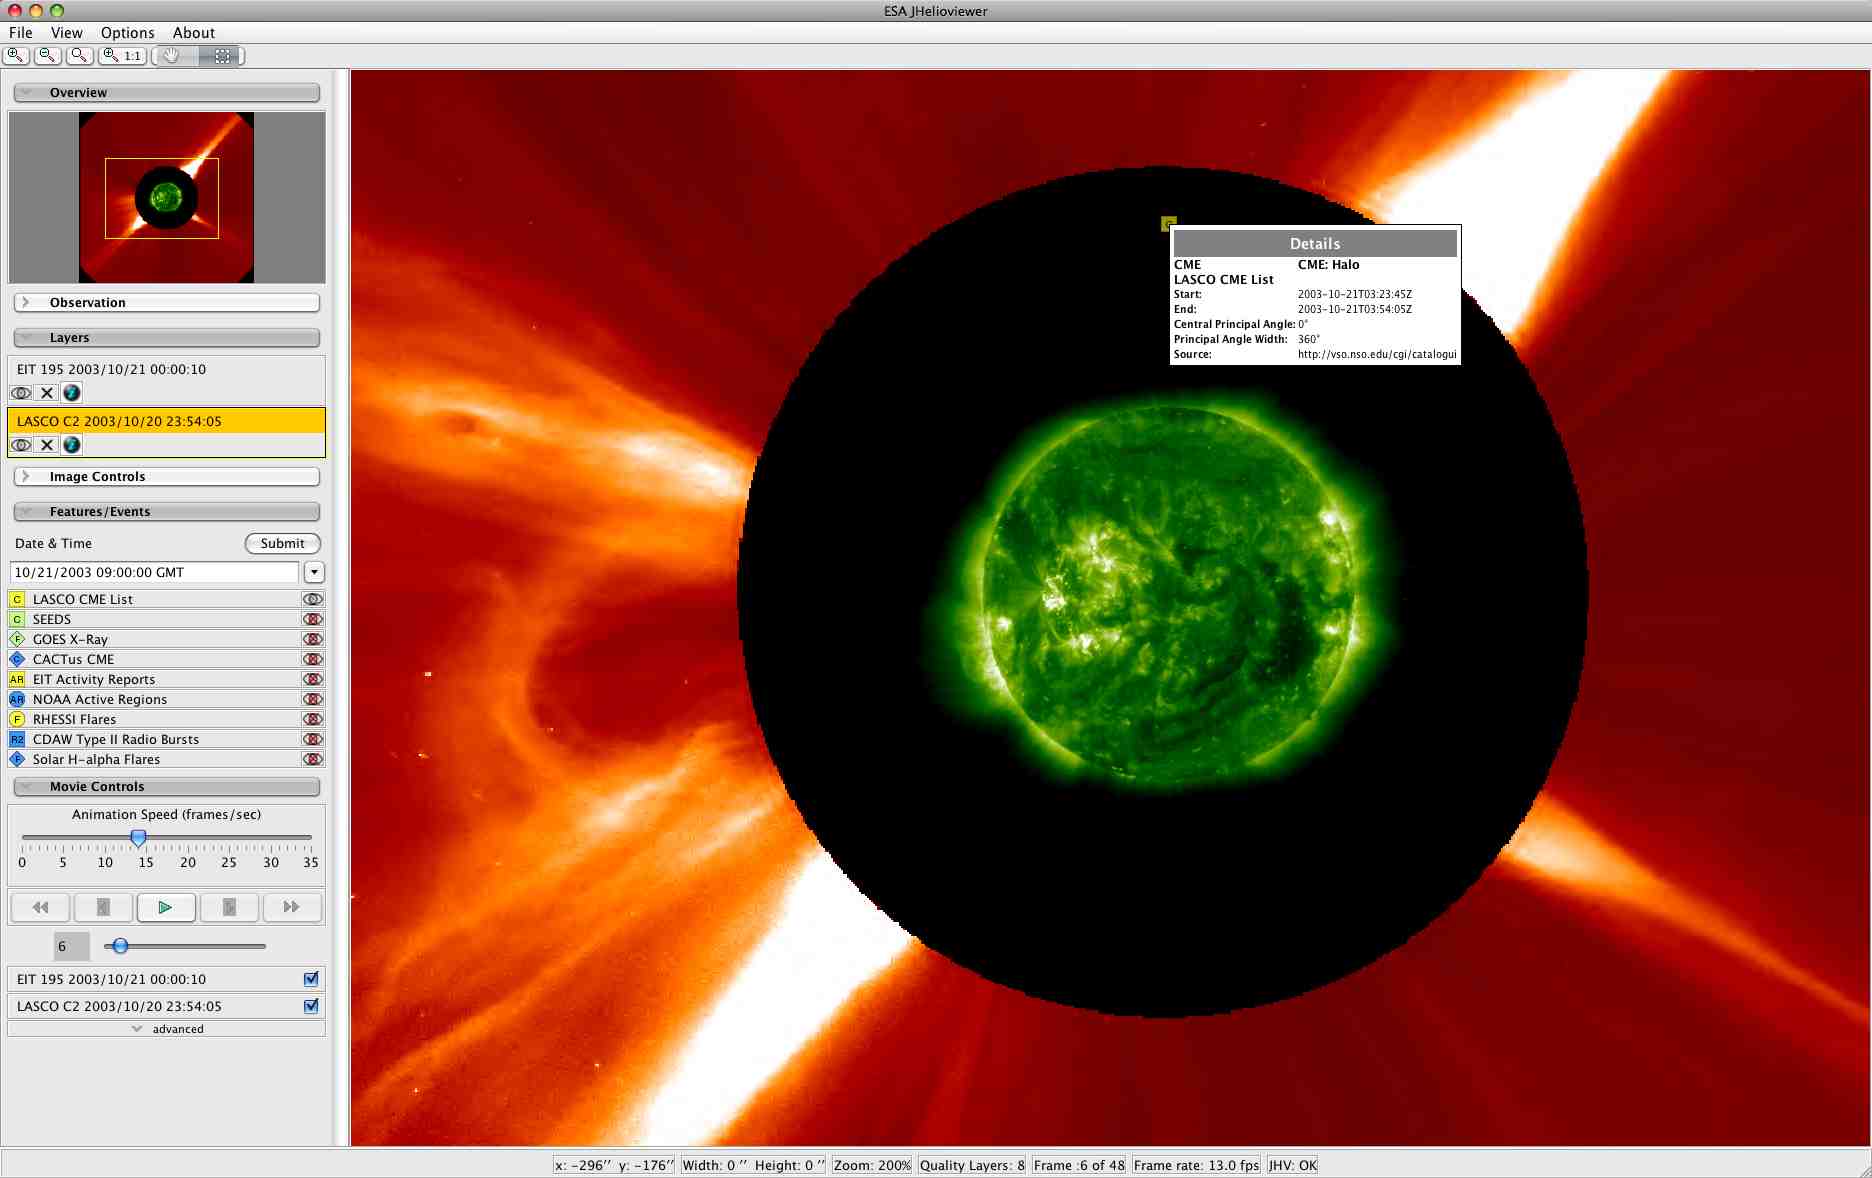Open the Options menu
The height and width of the screenshot is (1178, 1872).
pos(127,32)
